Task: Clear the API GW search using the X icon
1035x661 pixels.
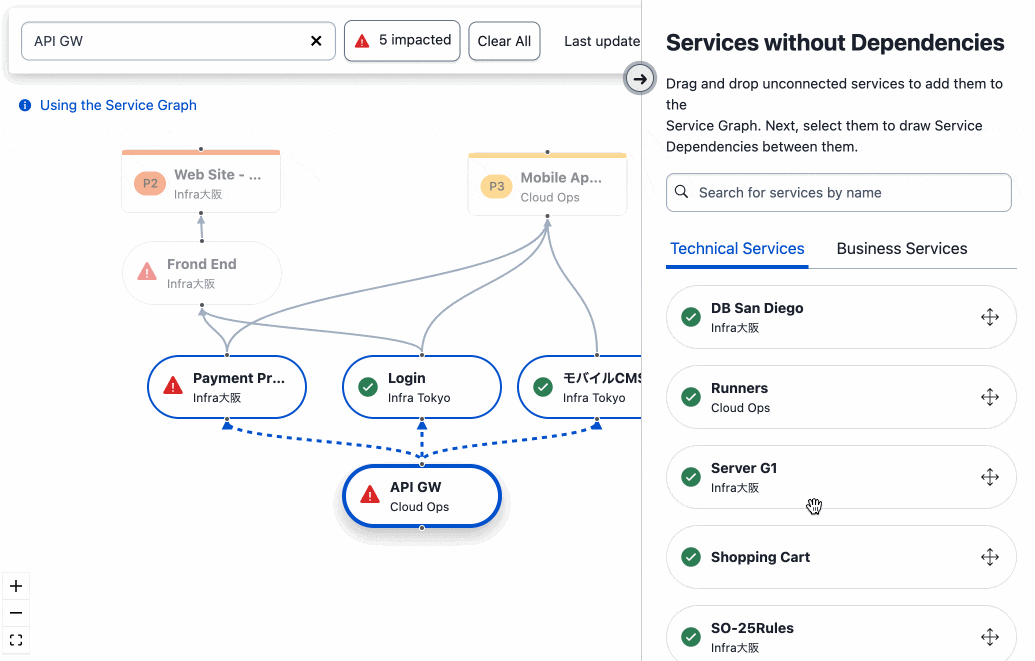Action: click(316, 40)
